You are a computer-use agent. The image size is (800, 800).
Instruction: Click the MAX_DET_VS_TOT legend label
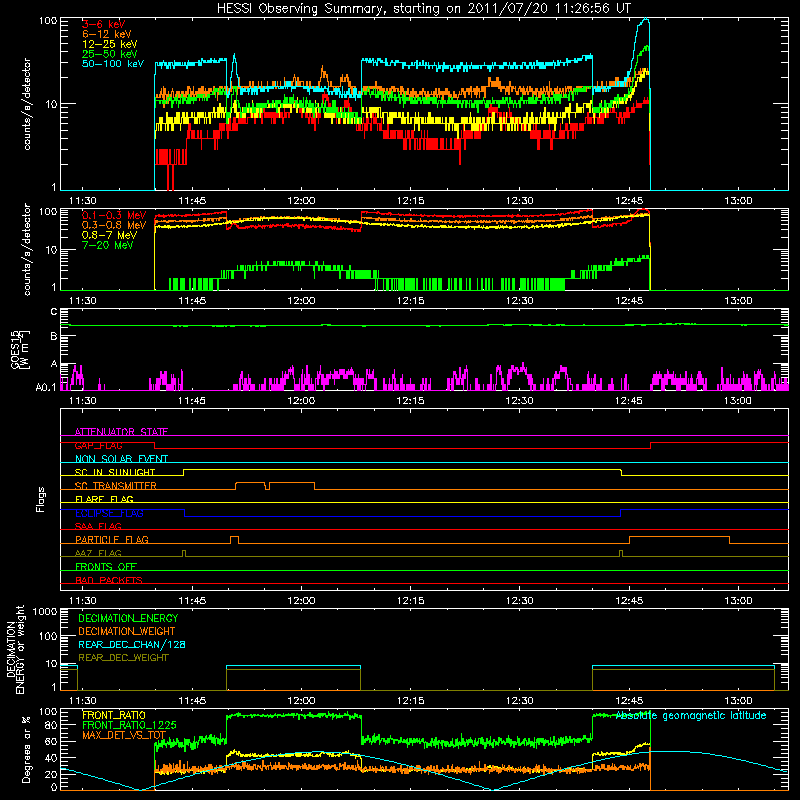coord(124,735)
